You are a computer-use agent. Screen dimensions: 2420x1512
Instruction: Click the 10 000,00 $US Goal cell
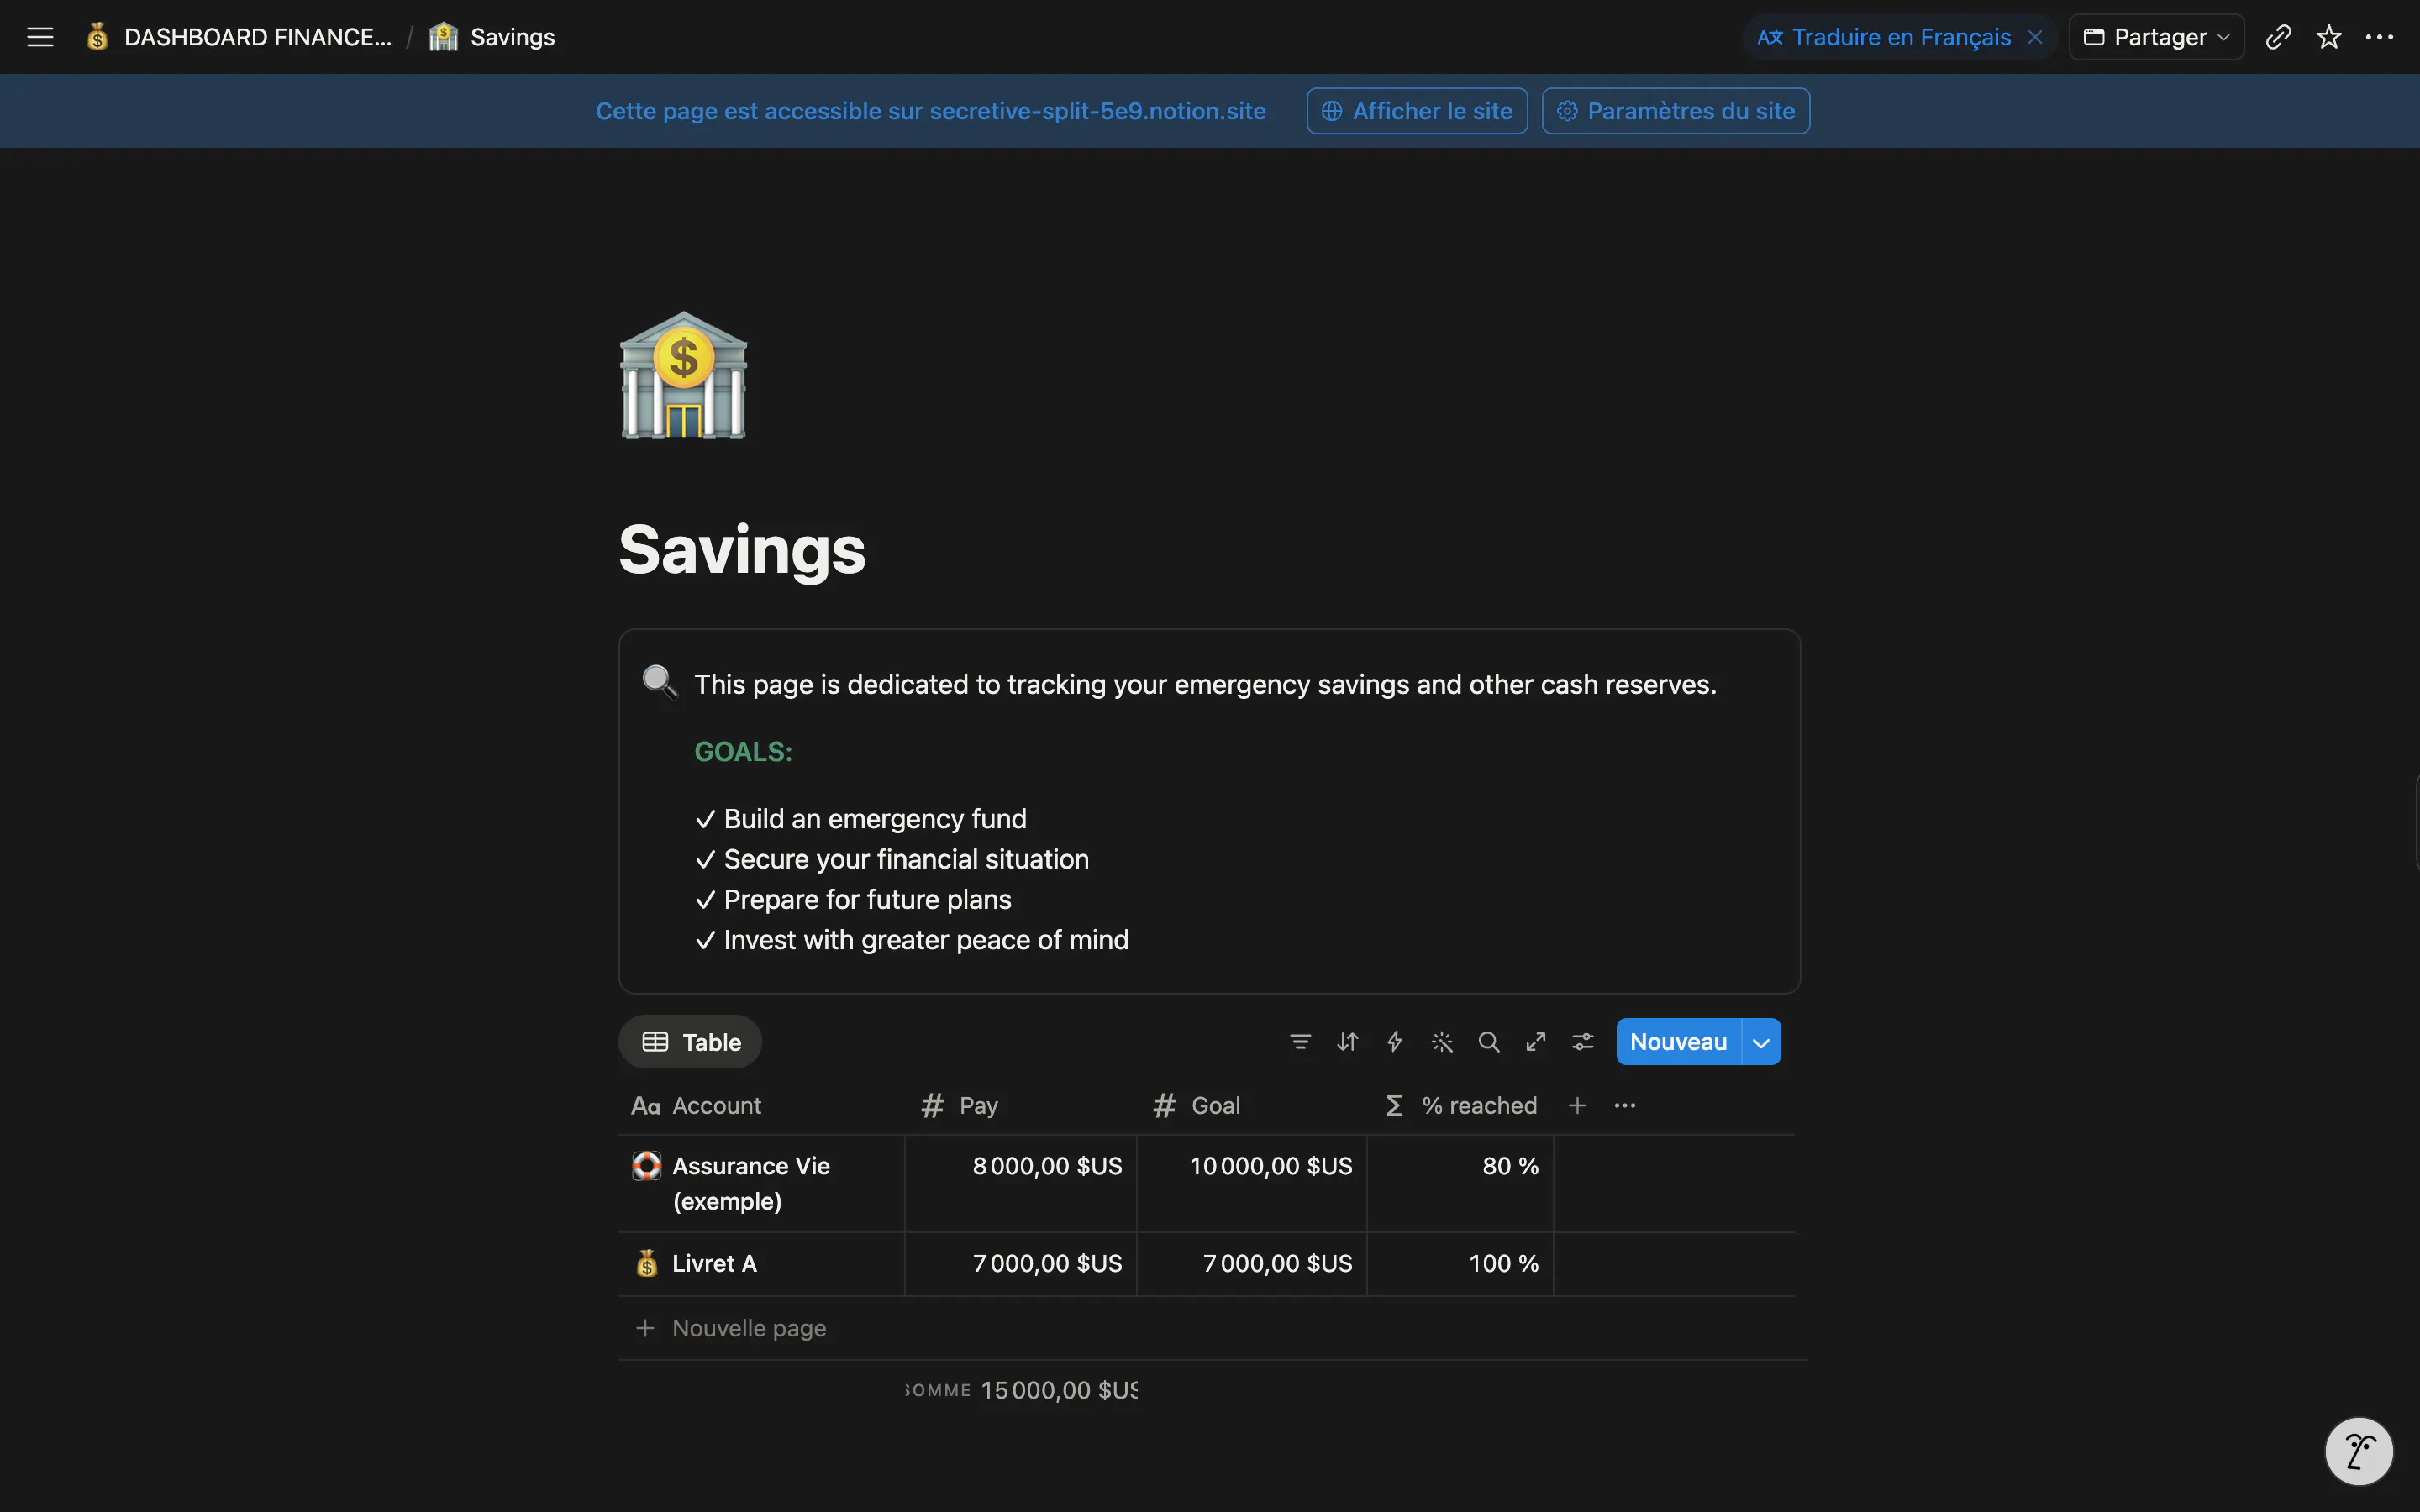coord(1252,1184)
